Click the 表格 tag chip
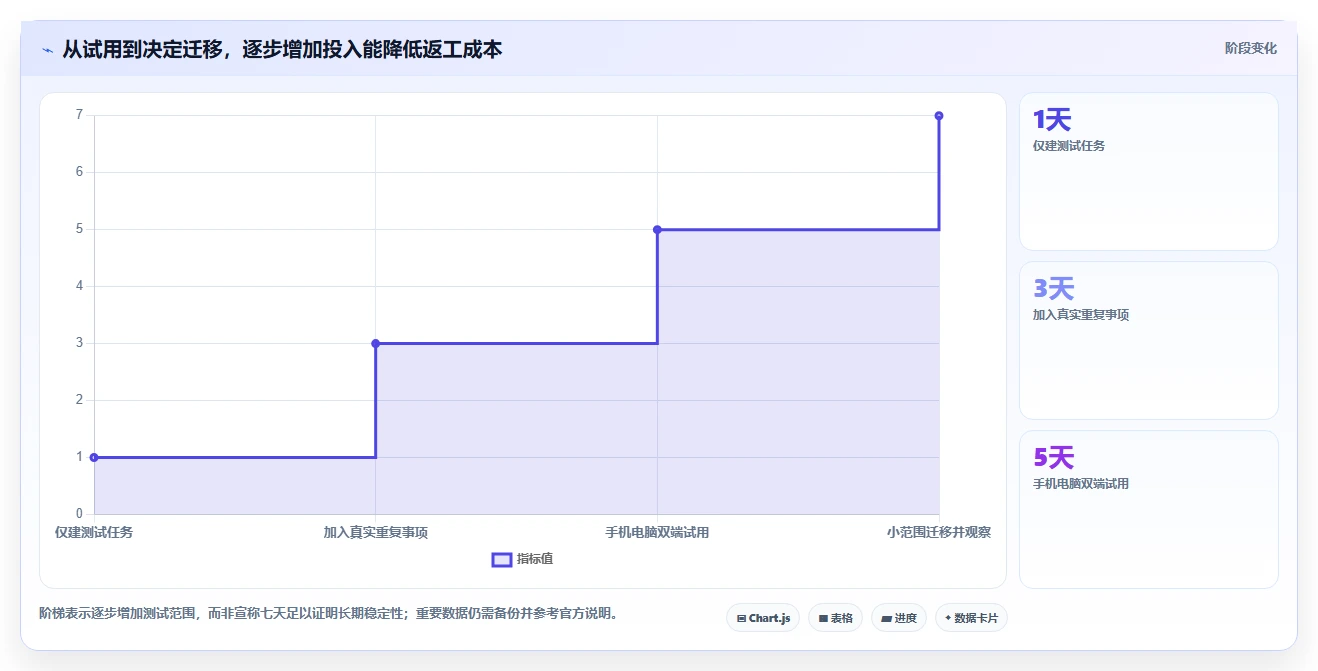This screenshot has height=671, width=1318. click(835, 618)
